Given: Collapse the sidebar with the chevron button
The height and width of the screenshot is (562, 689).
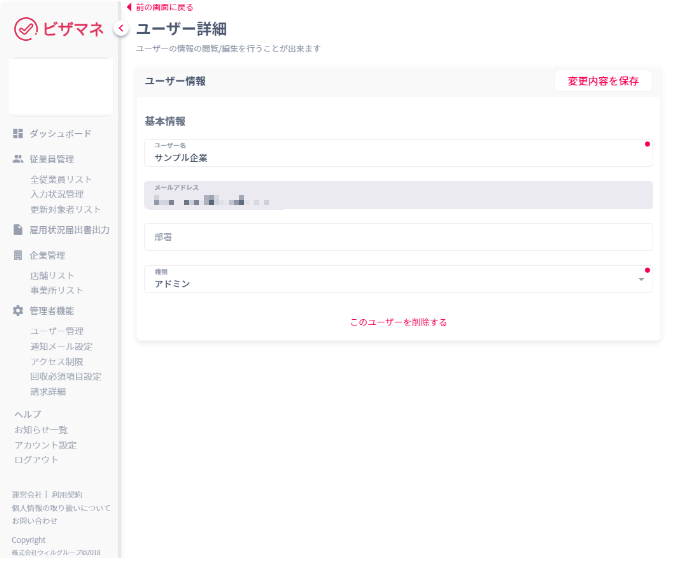Looking at the screenshot, I should pos(120,29).
